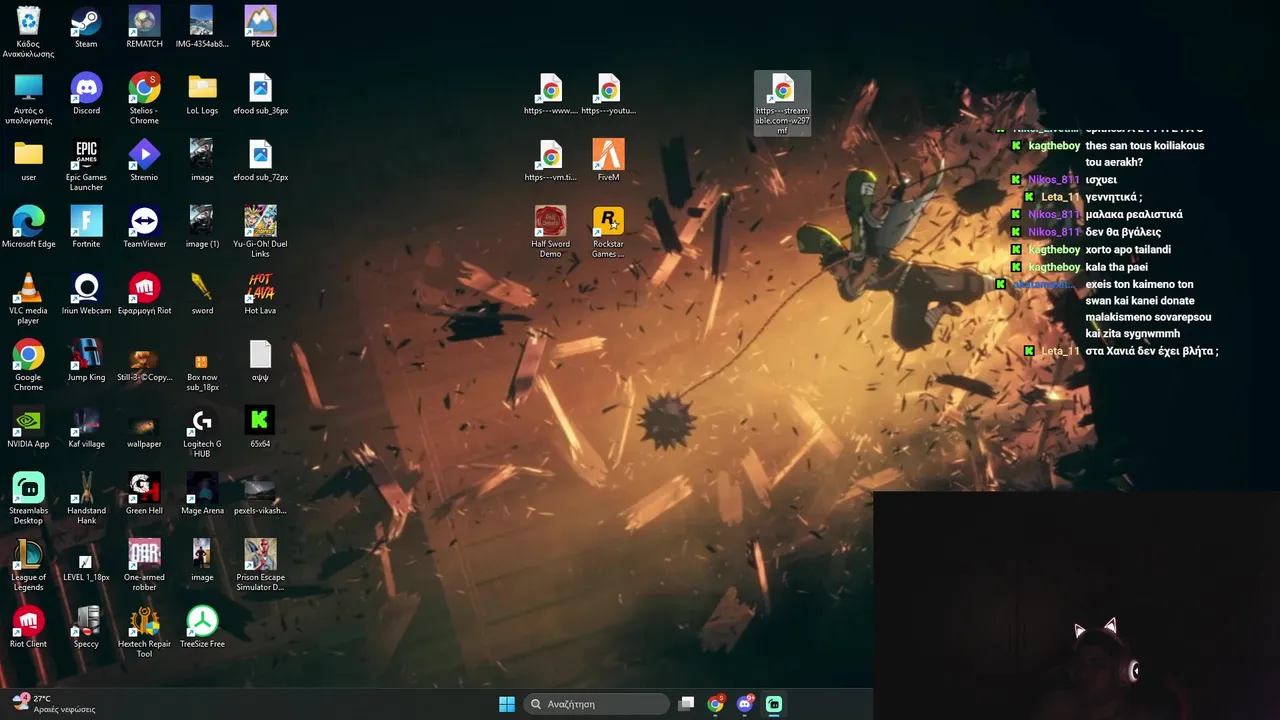The image size is (1280, 720).
Task: Select the sword file icon
Action: (x=202, y=295)
